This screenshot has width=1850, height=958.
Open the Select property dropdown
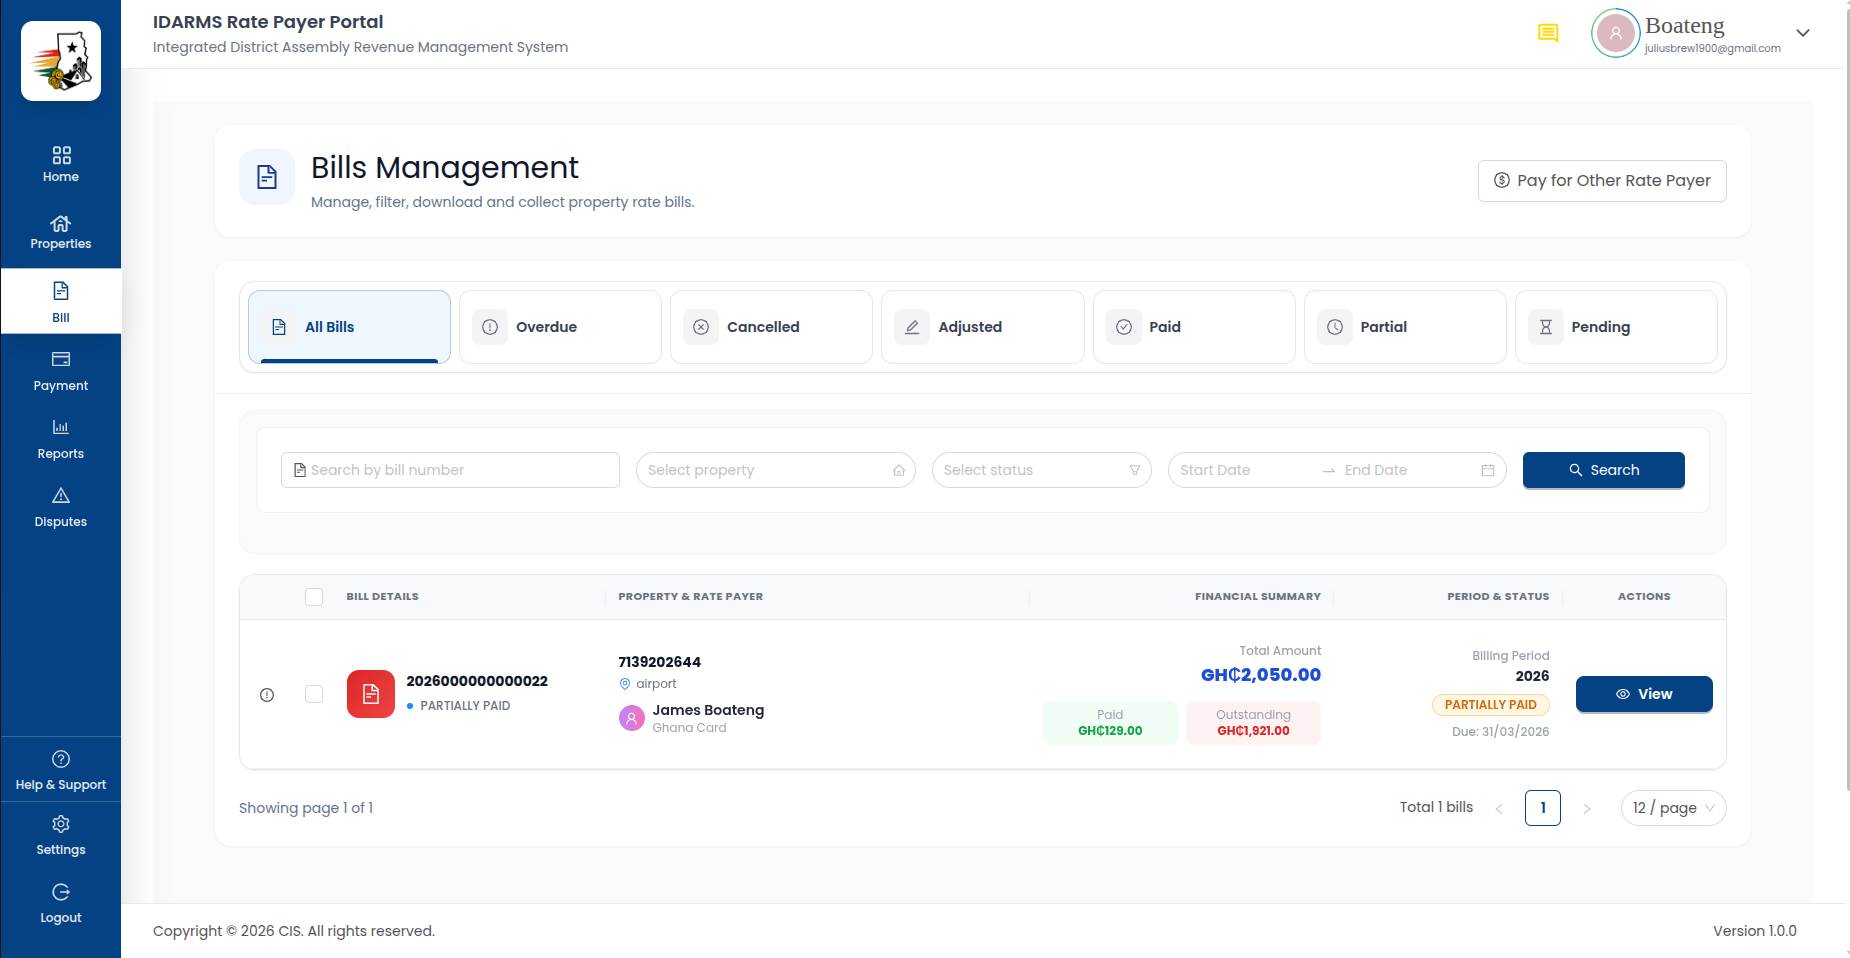[776, 470]
